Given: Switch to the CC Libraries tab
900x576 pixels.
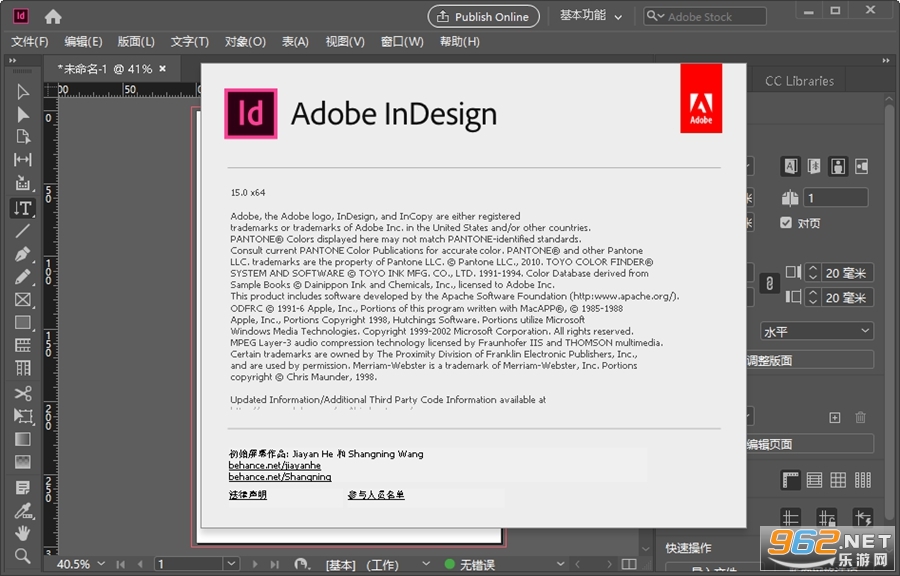Looking at the screenshot, I should tap(799, 81).
